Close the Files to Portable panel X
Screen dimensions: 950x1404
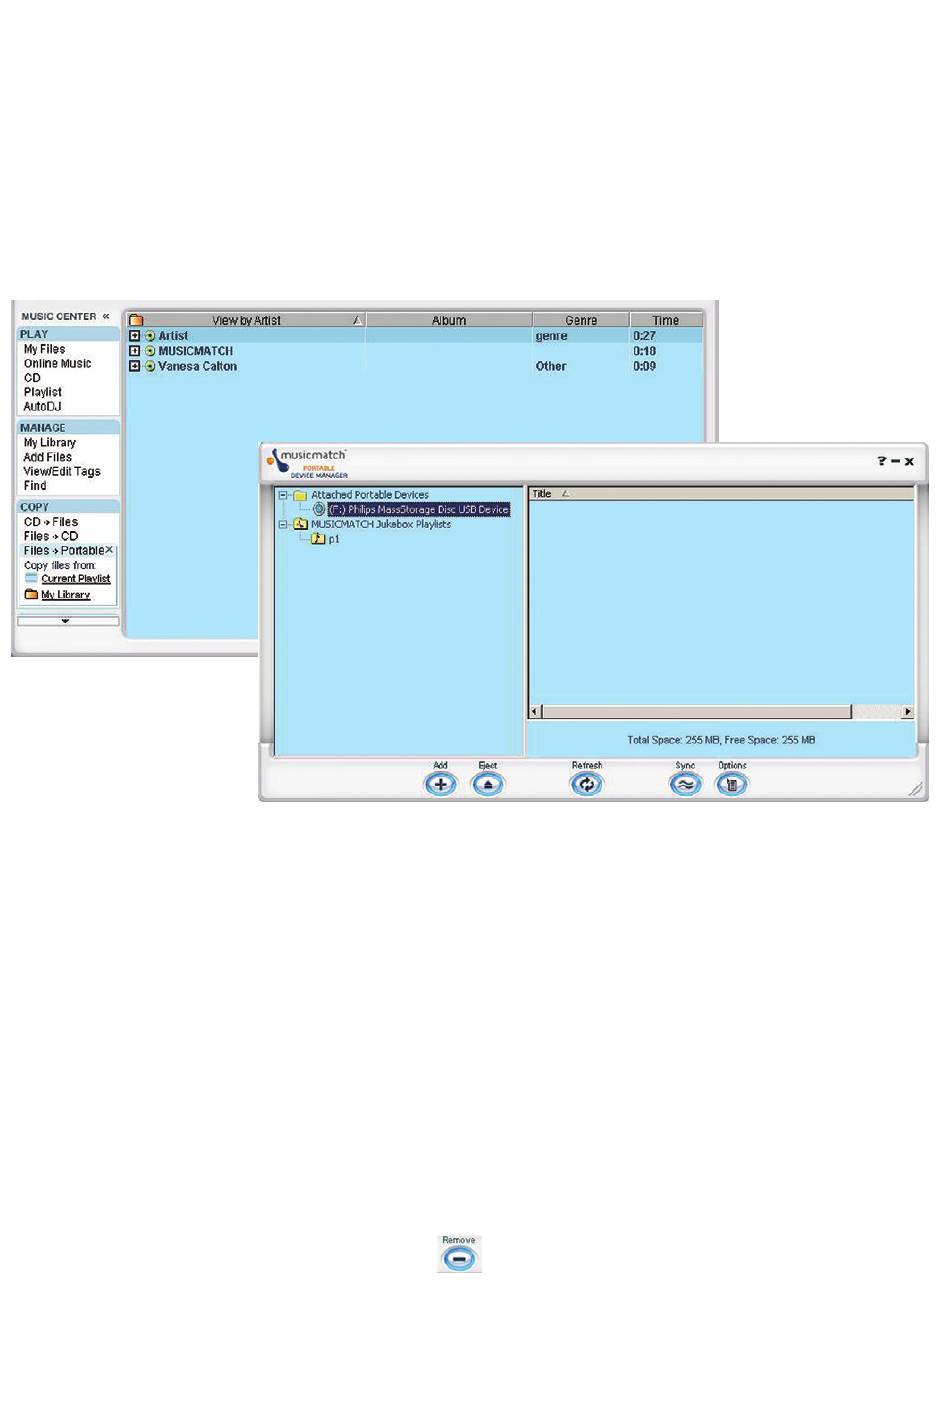[x=110, y=550]
